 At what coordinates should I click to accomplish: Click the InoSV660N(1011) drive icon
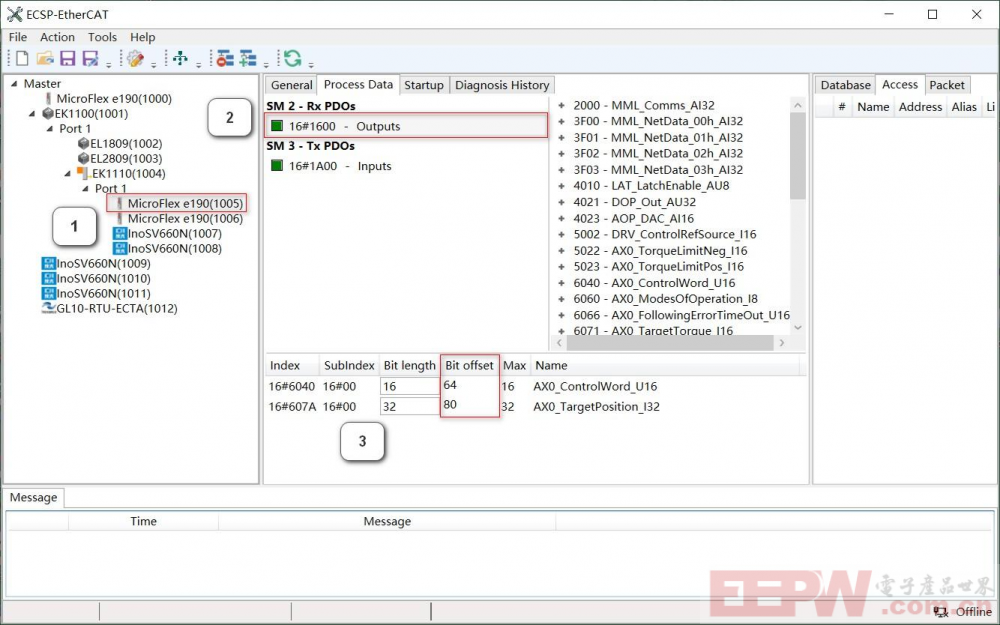tap(48, 293)
